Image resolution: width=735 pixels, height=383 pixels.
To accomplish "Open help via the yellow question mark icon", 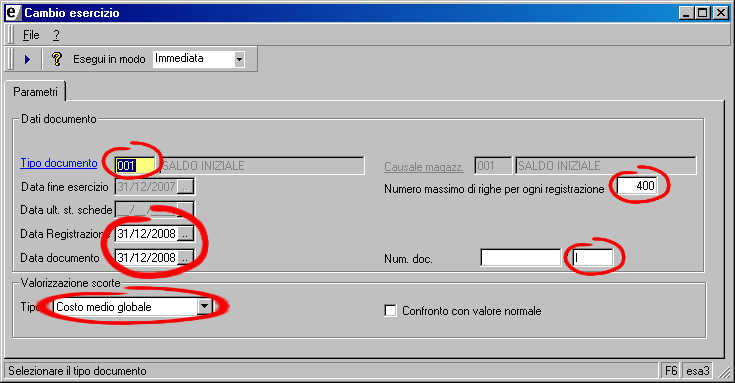I will pyautogui.click(x=57, y=59).
